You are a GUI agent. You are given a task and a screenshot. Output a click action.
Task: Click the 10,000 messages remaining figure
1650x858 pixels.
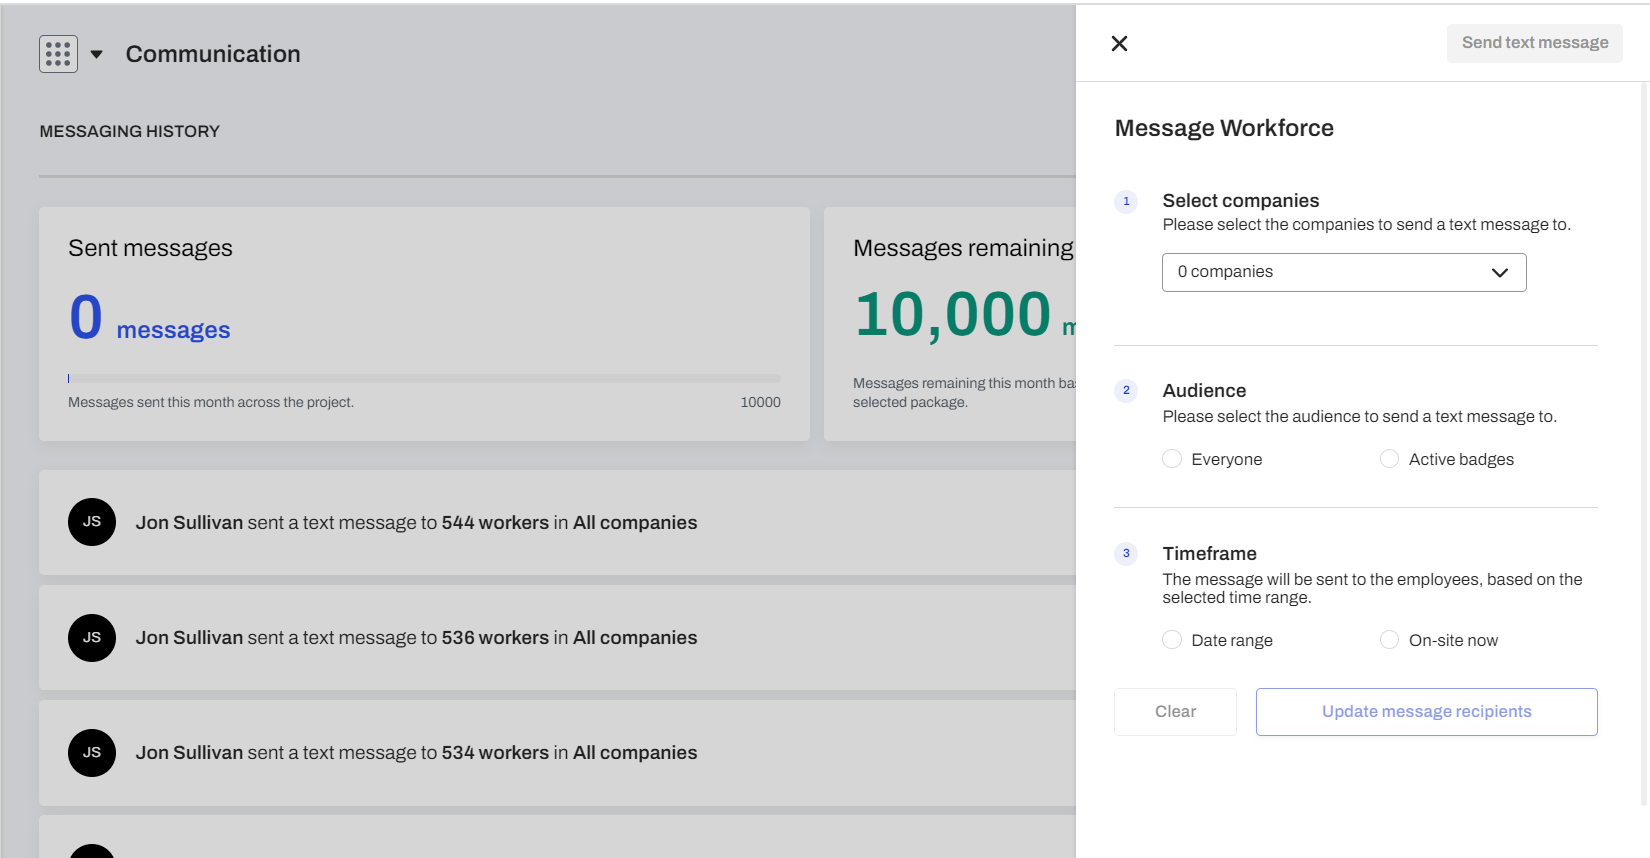[952, 315]
